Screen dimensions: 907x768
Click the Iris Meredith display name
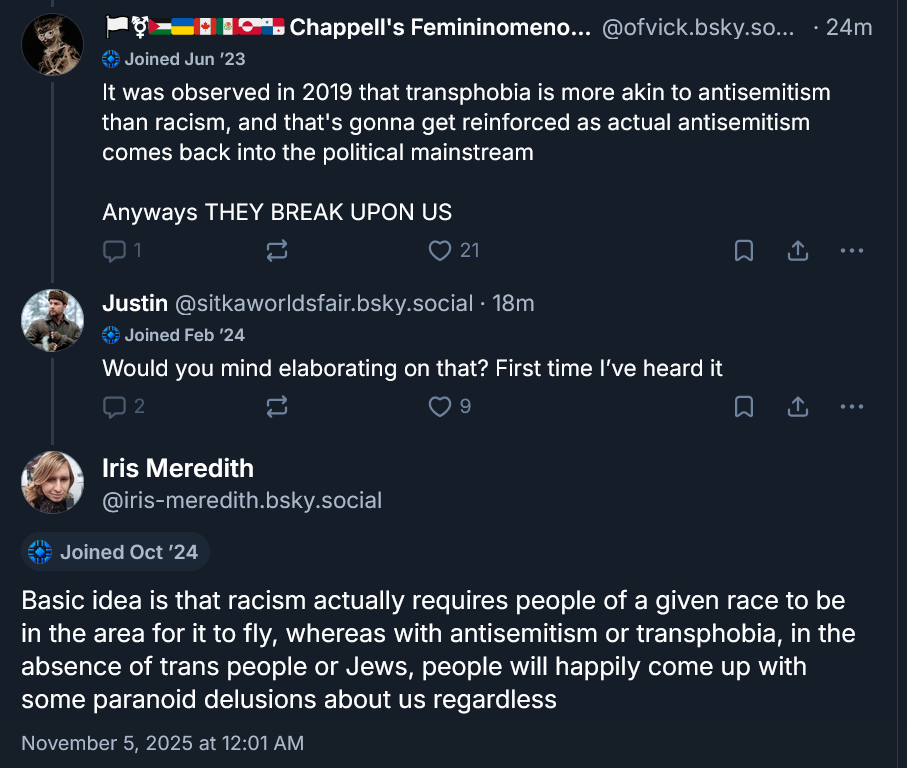coord(178,468)
